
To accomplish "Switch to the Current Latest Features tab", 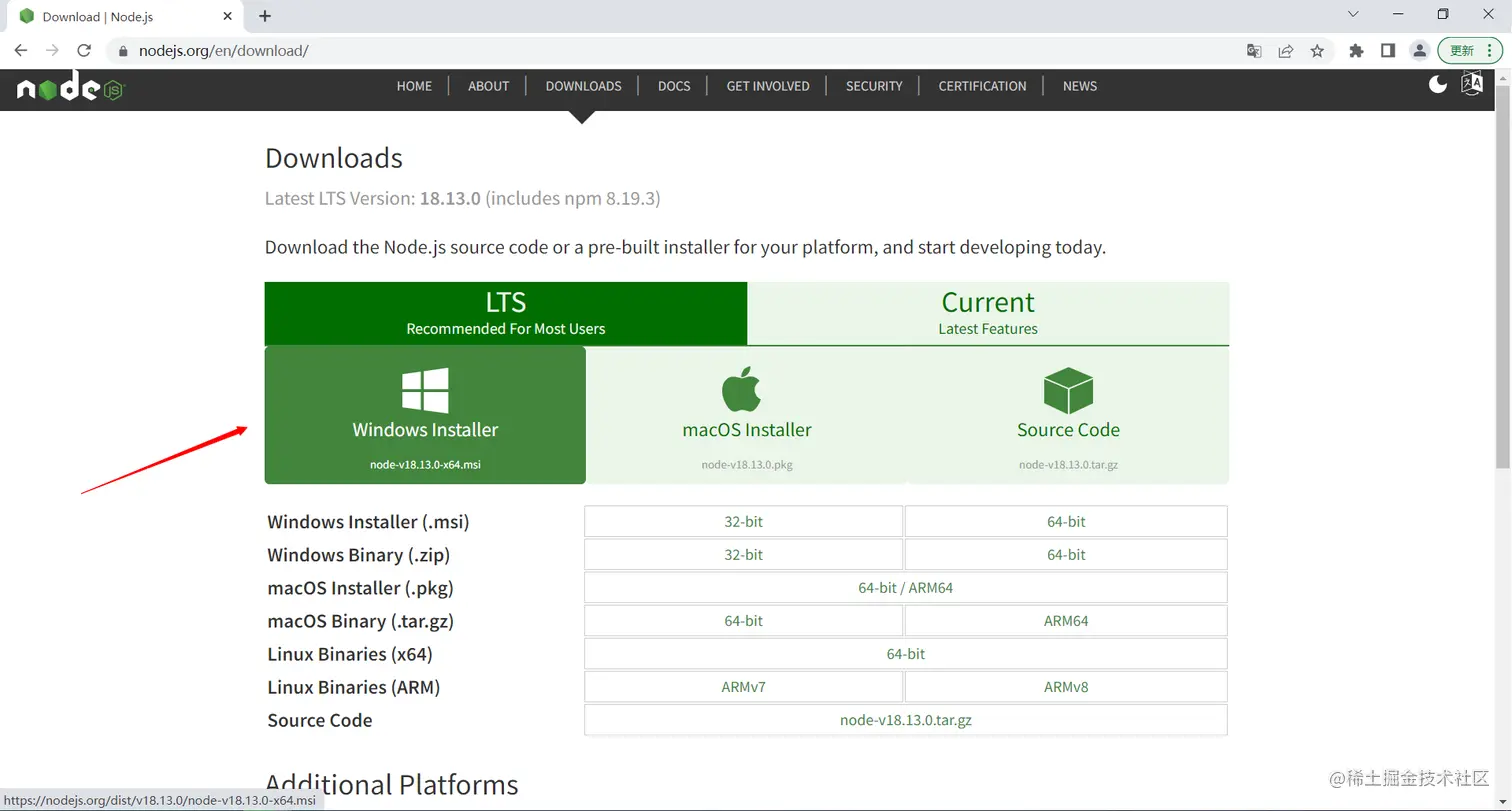I will click(988, 313).
